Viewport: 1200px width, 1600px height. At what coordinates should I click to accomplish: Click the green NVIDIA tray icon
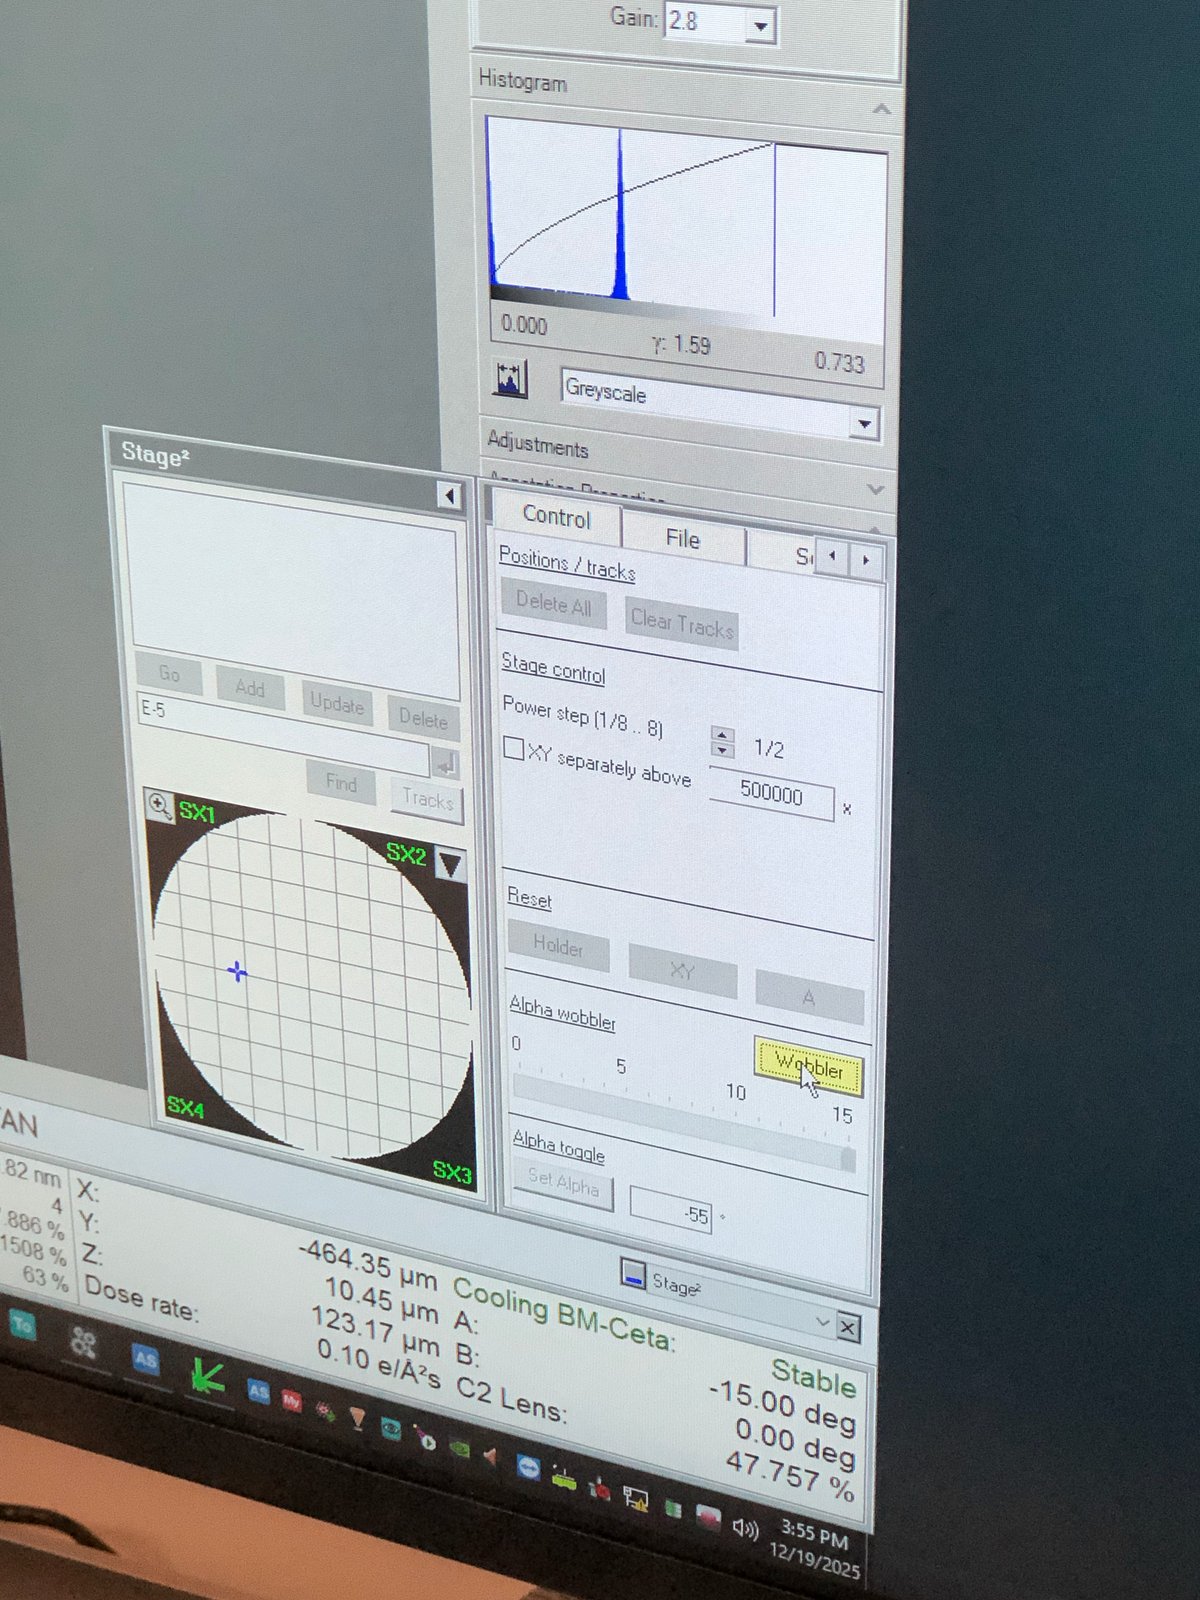click(x=459, y=1447)
